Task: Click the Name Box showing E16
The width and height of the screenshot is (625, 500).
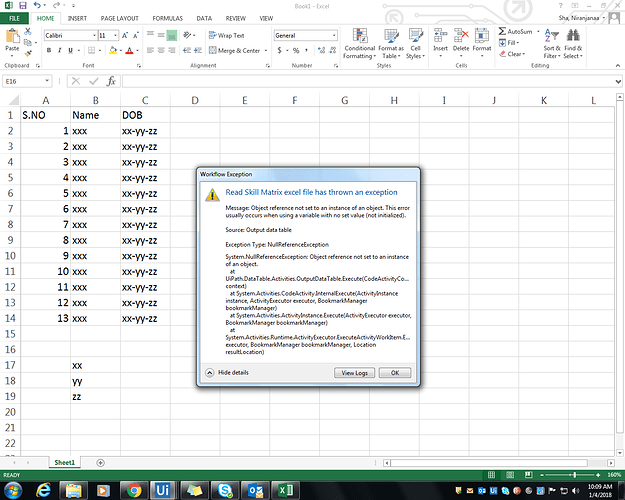Action: pyautogui.click(x=27, y=81)
